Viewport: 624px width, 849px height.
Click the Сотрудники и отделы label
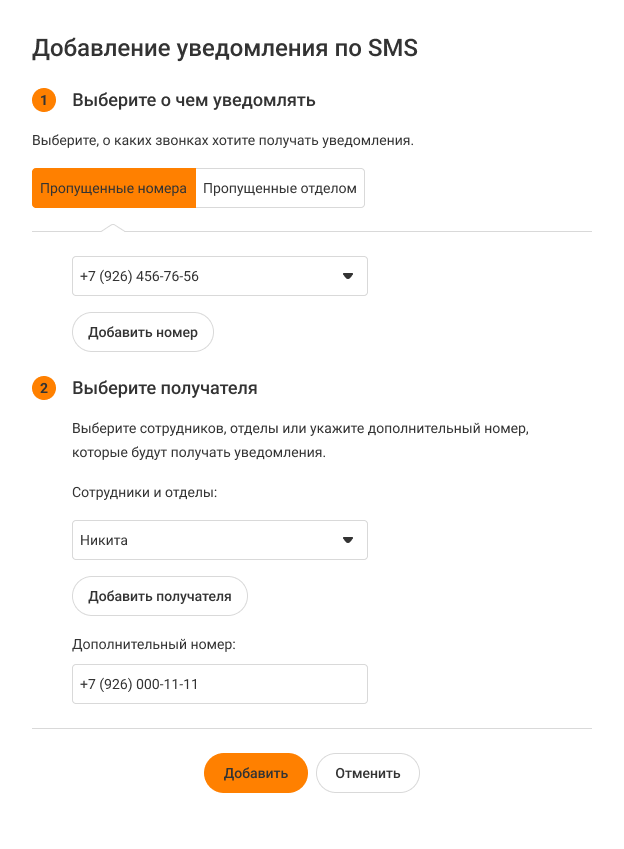pyautogui.click(x=145, y=493)
